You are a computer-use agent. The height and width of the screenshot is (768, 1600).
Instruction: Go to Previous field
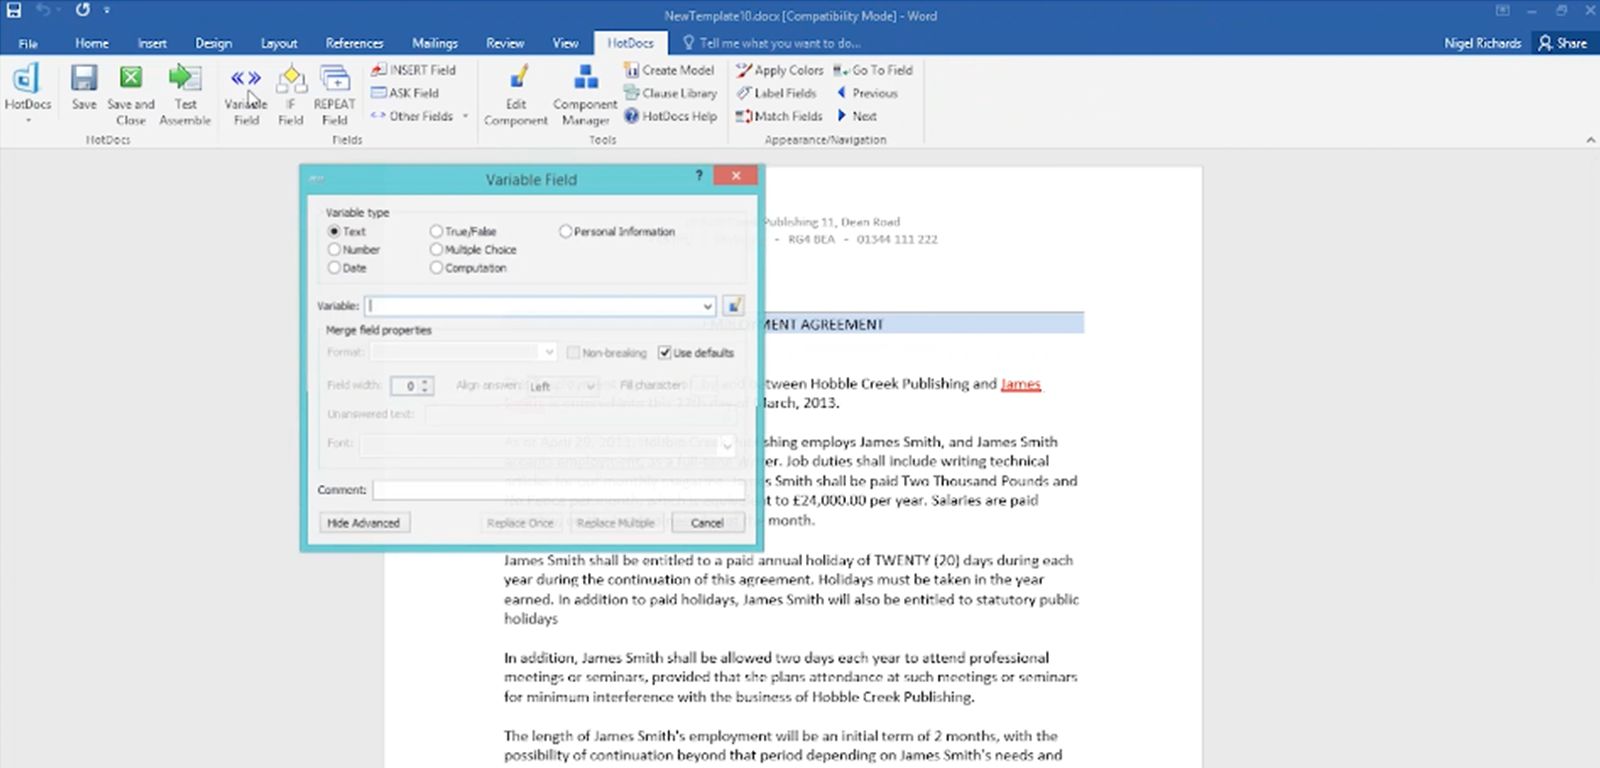pyautogui.click(x=867, y=93)
